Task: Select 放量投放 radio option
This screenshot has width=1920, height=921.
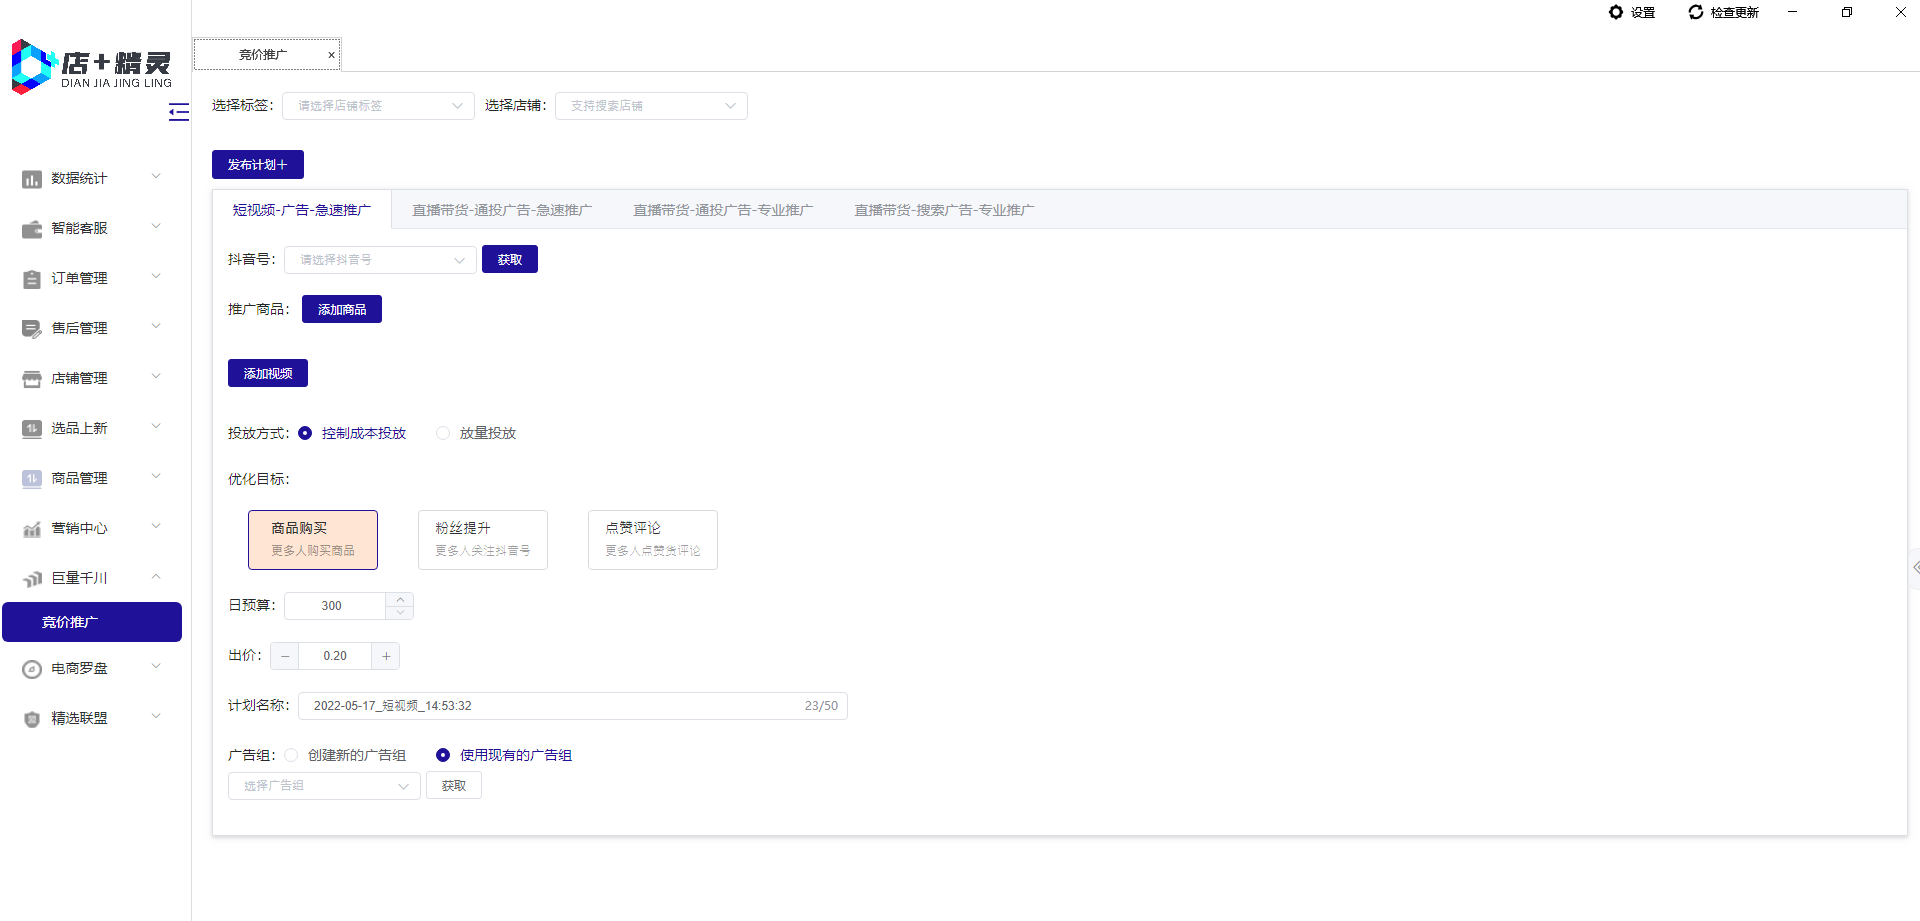Action: click(443, 433)
